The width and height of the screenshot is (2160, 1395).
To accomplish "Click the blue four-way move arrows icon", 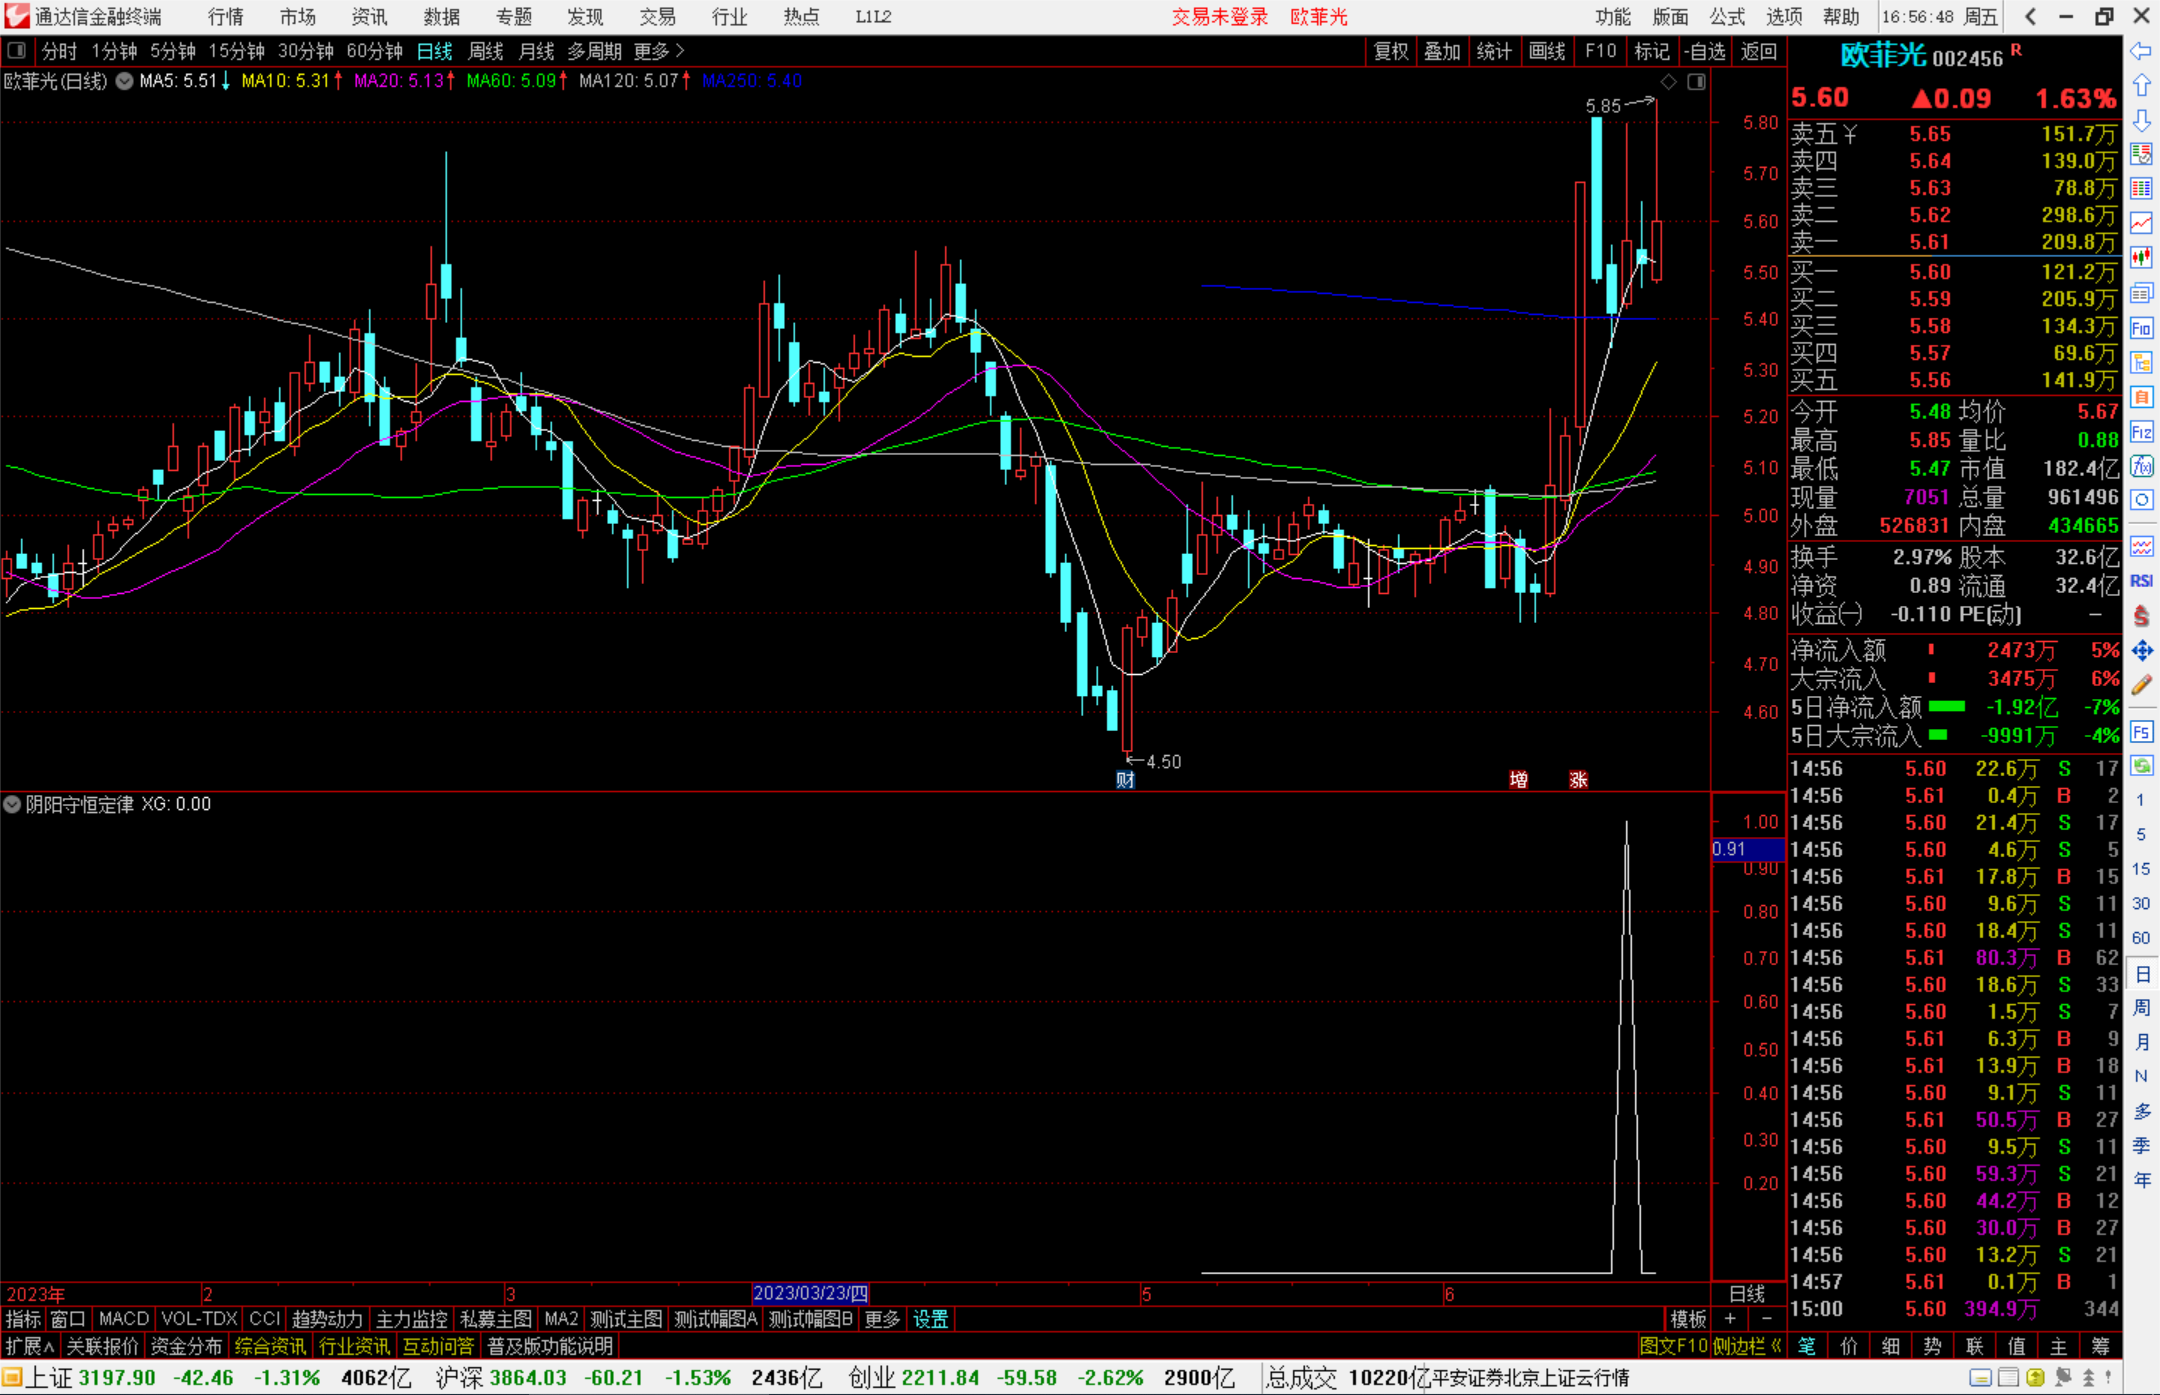I will [2141, 651].
